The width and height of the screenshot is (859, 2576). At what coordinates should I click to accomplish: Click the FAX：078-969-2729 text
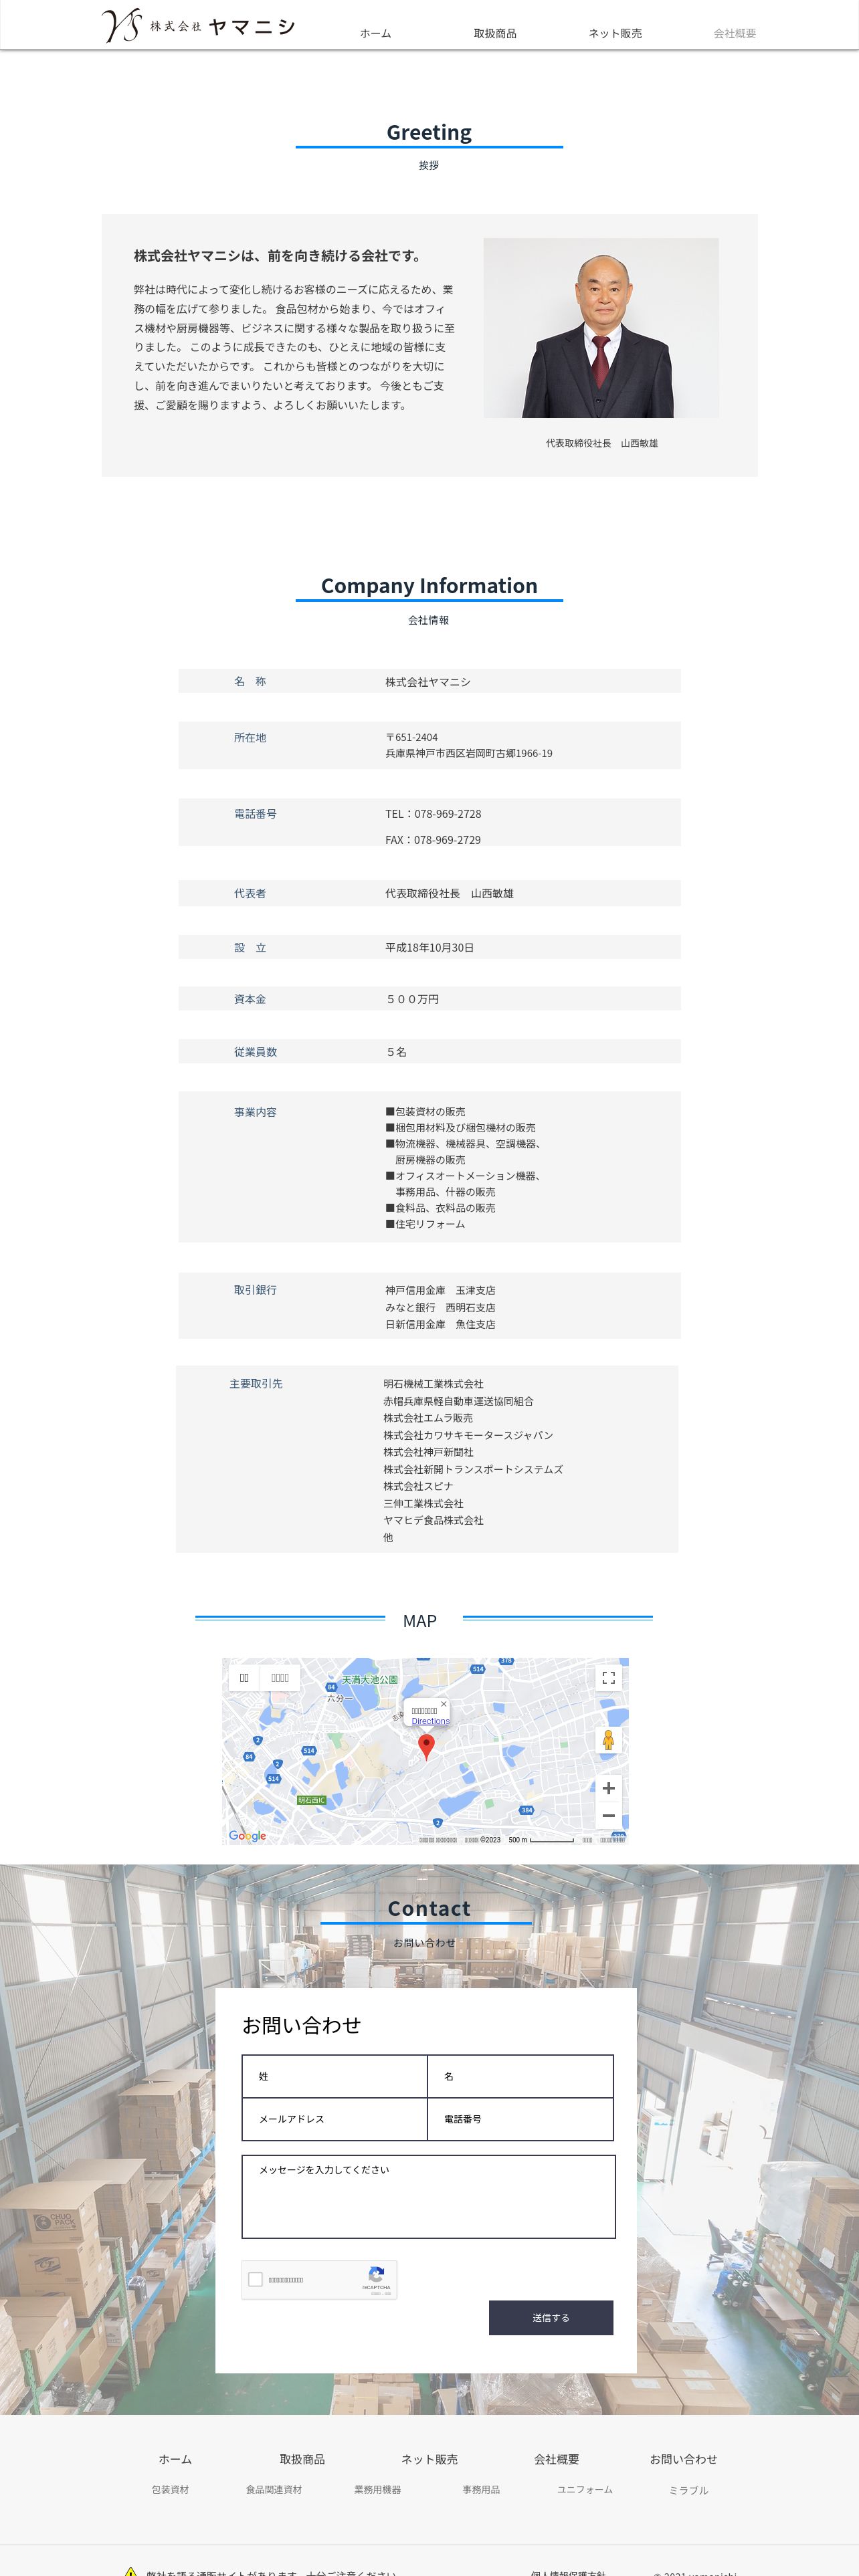pos(433,840)
